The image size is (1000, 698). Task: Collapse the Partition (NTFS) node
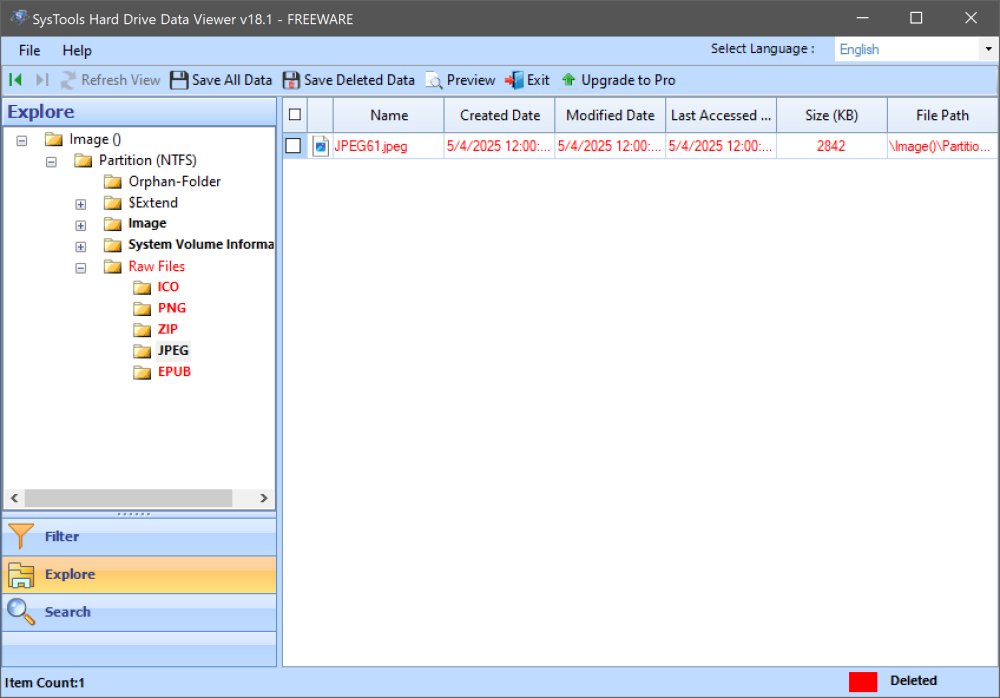[51, 162]
